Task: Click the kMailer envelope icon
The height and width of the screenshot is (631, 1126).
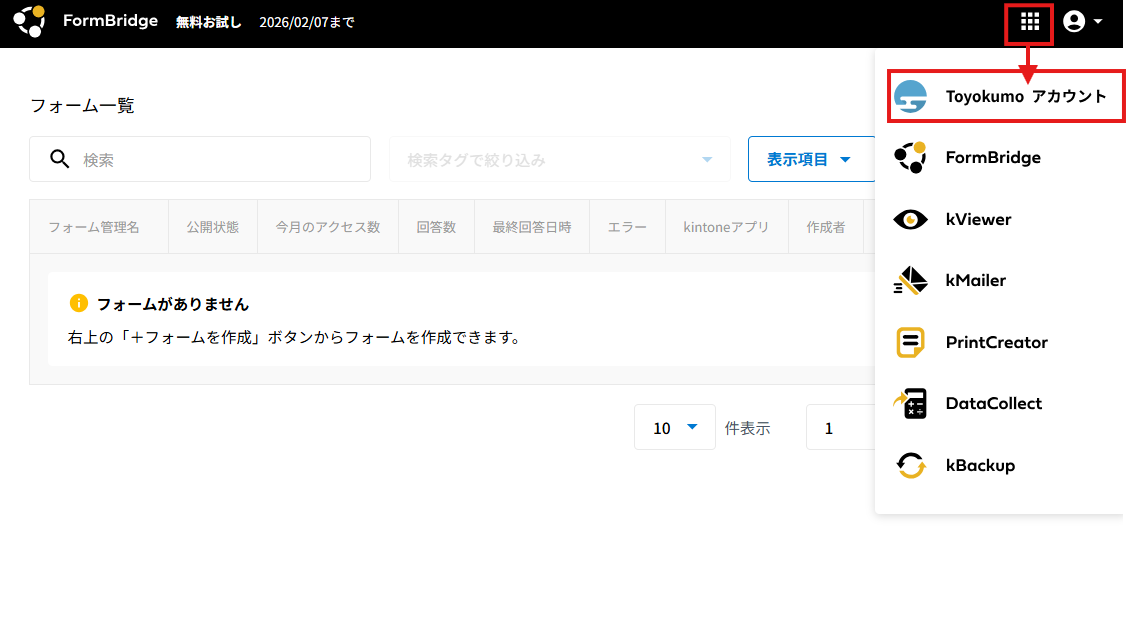Action: [x=910, y=281]
